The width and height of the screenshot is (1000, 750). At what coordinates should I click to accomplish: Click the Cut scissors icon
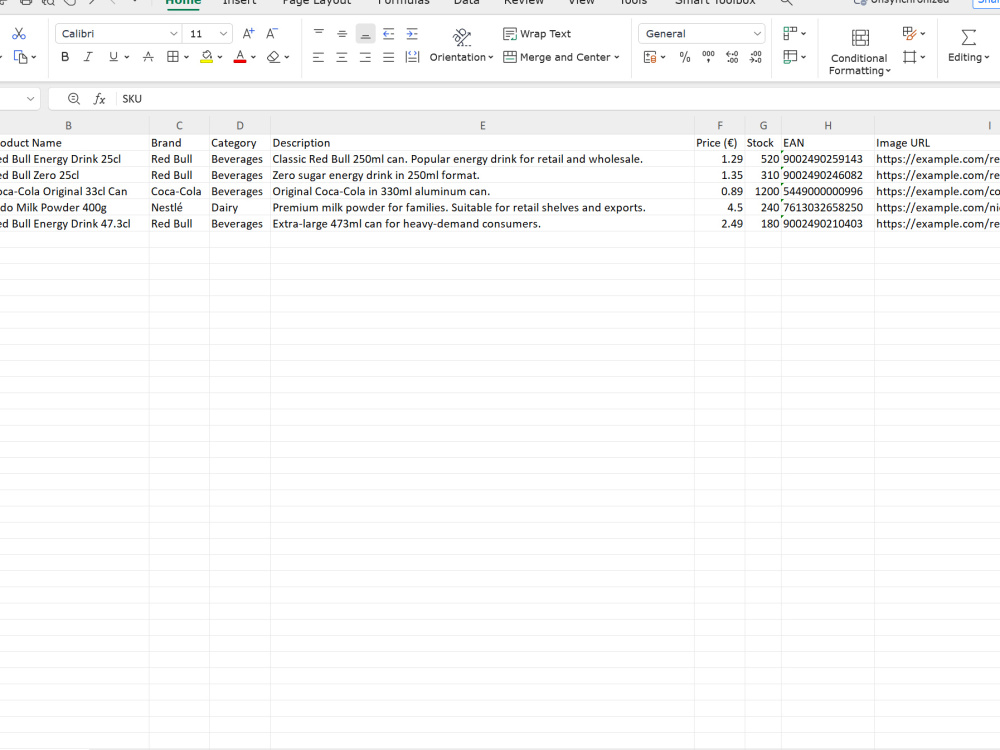tap(19, 34)
